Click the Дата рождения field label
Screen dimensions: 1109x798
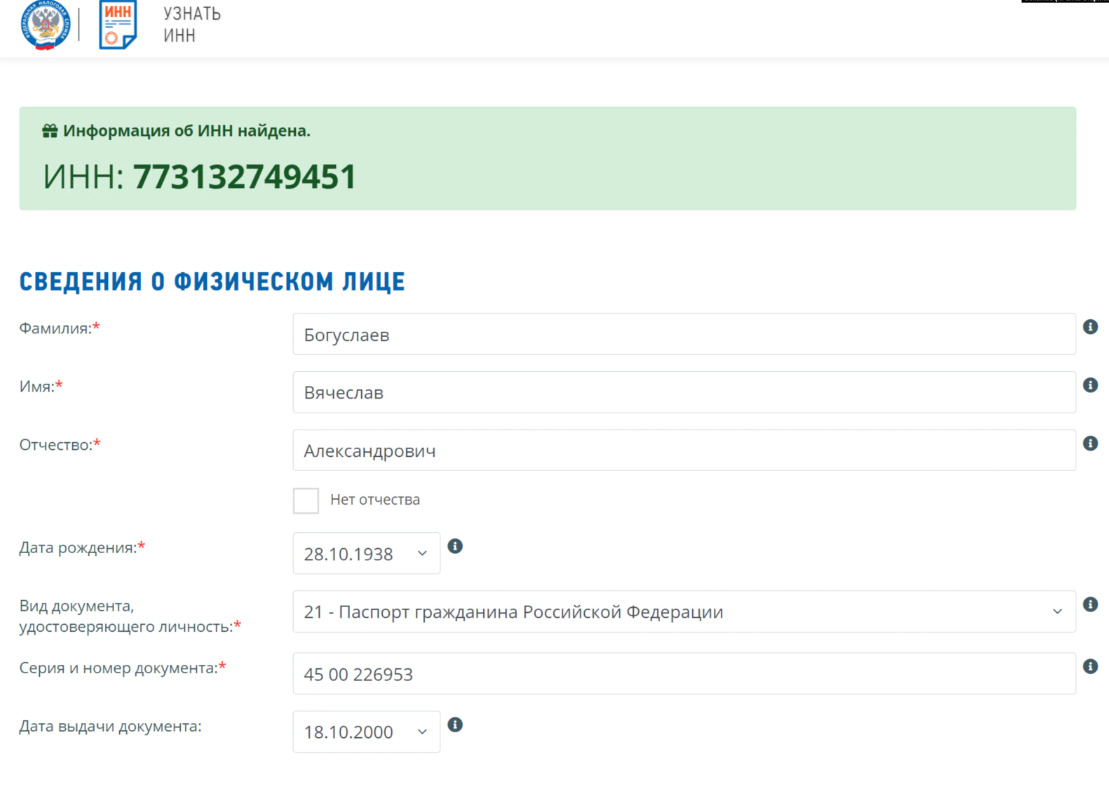coord(82,548)
